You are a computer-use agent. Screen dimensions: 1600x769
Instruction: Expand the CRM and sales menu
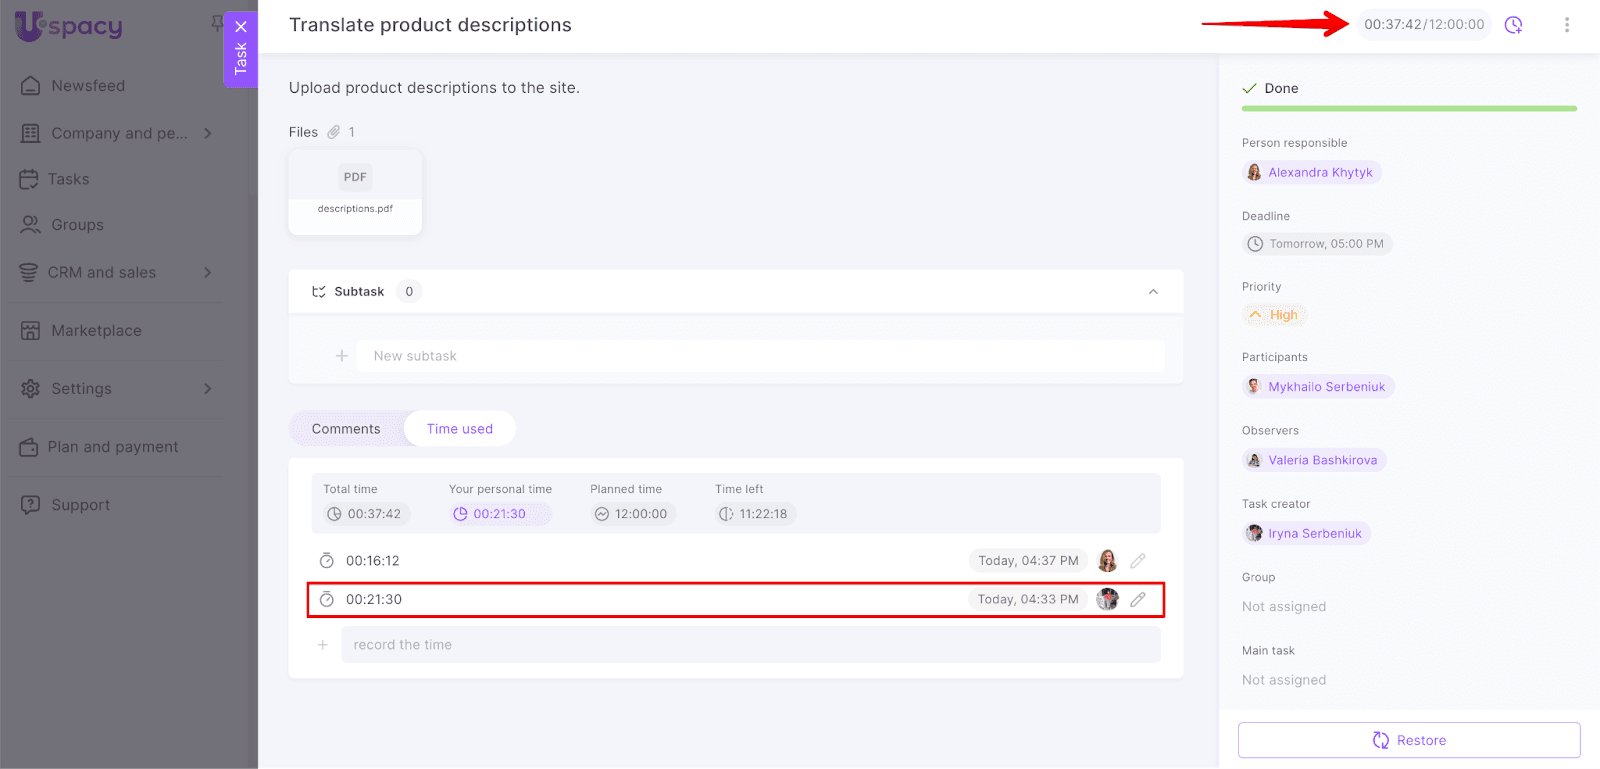click(x=207, y=273)
